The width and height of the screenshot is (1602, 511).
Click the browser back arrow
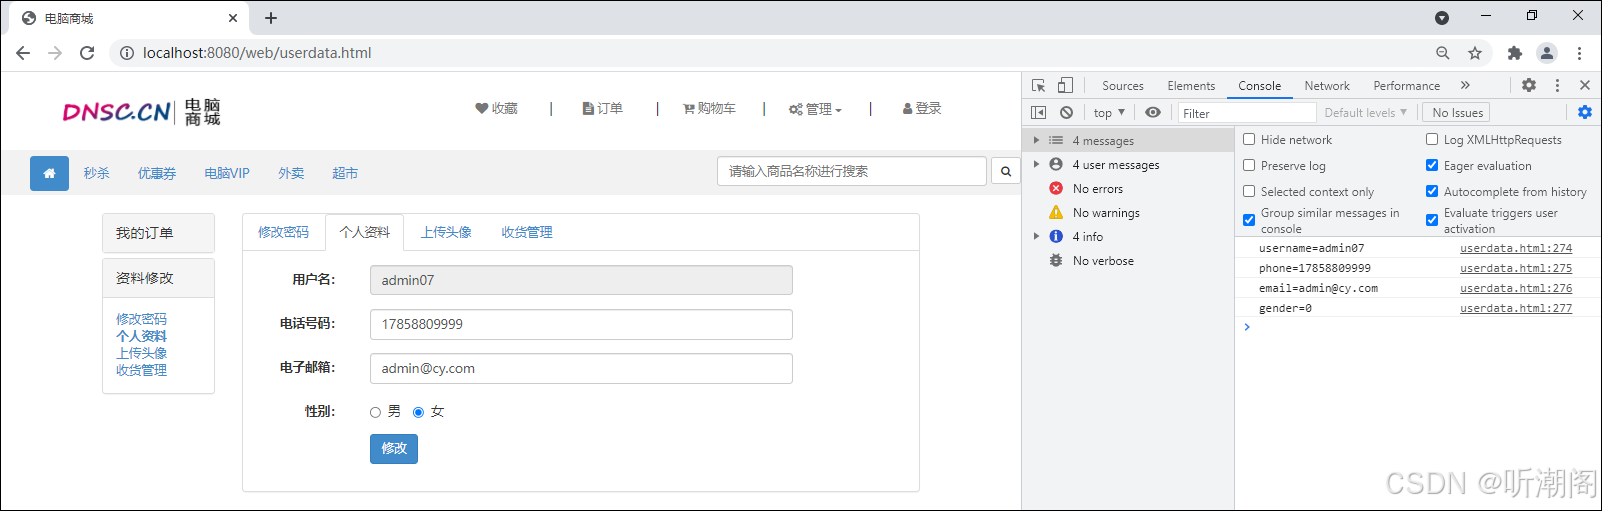[23, 53]
